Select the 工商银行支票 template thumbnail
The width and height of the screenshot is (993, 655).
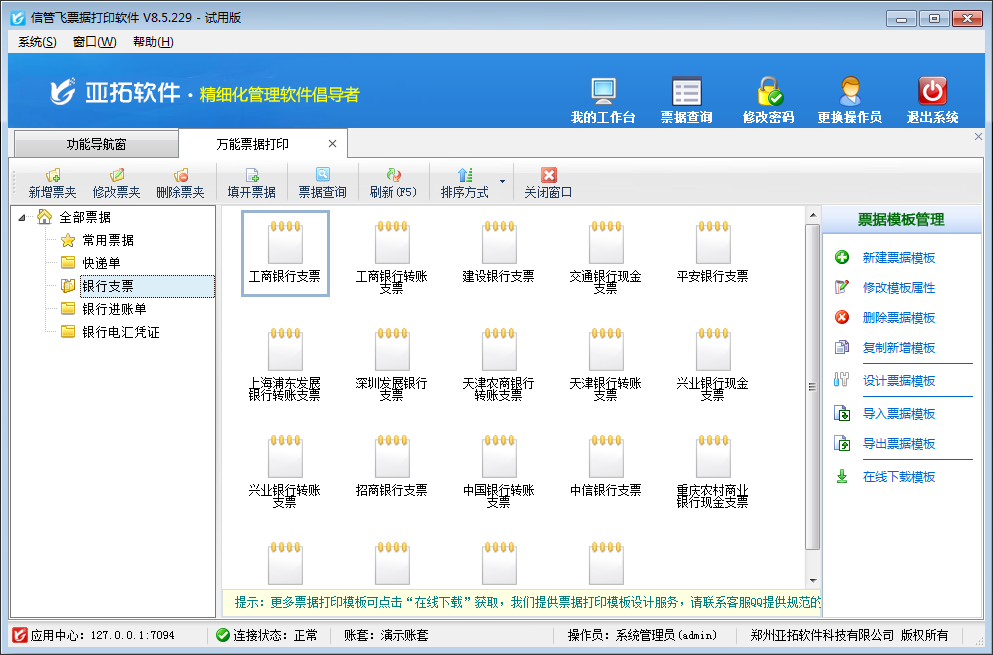pos(285,254)
